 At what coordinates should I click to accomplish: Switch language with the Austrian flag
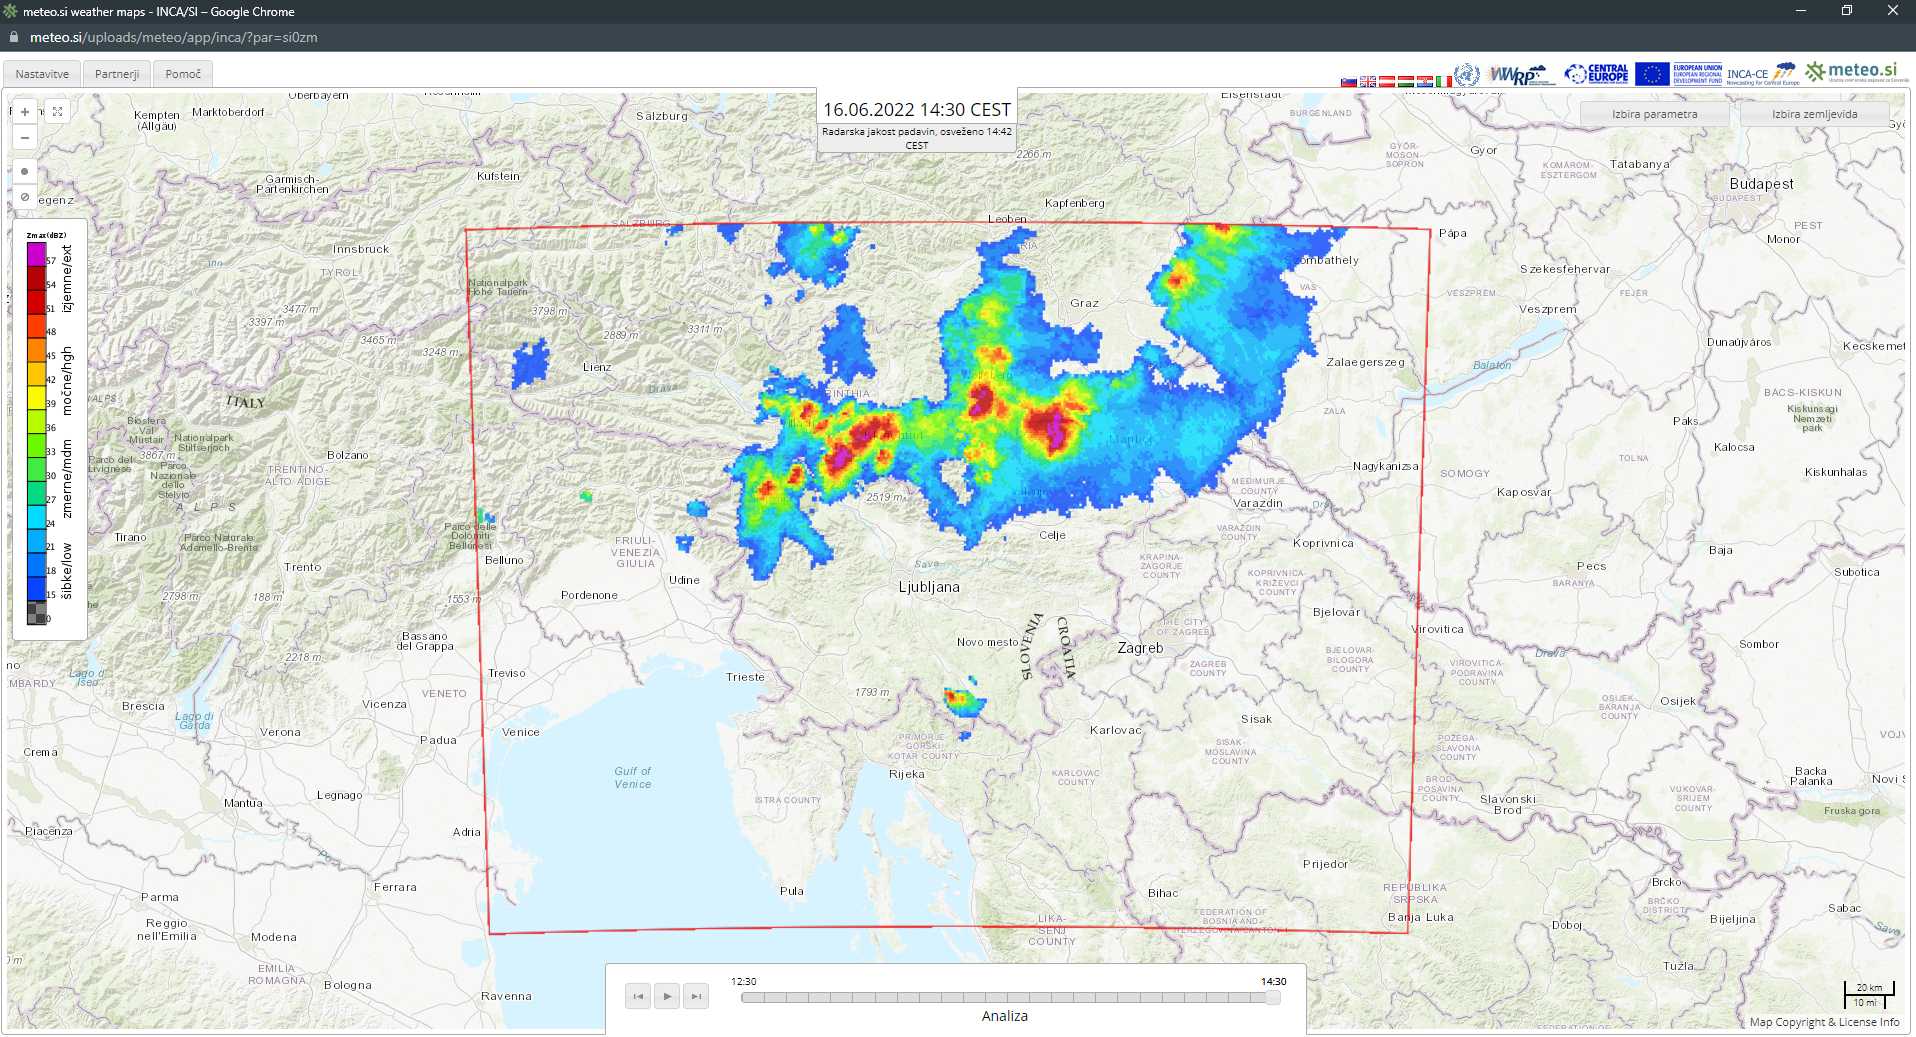1387,81
